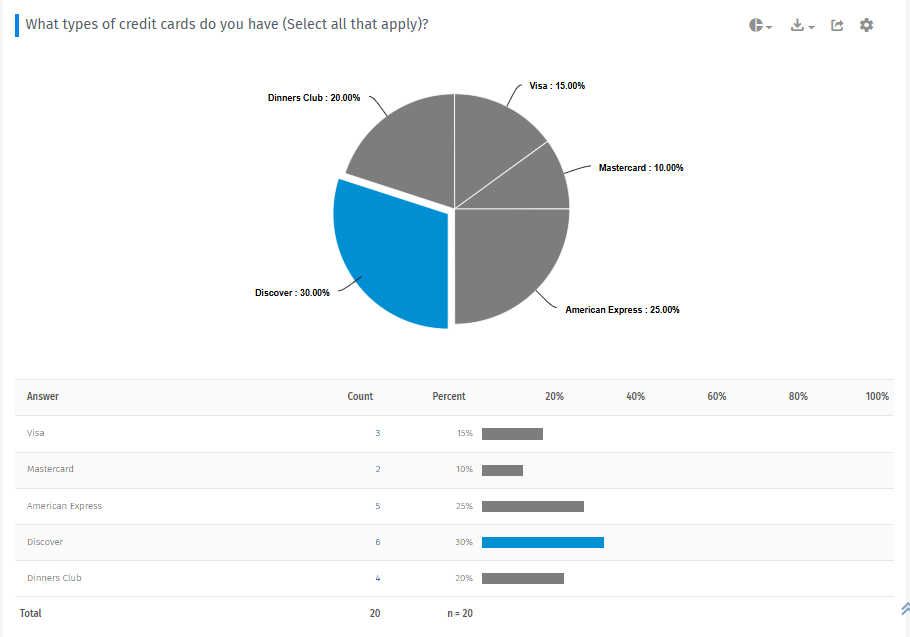Open the settings gear icon
910x637 pixels.
866,25
